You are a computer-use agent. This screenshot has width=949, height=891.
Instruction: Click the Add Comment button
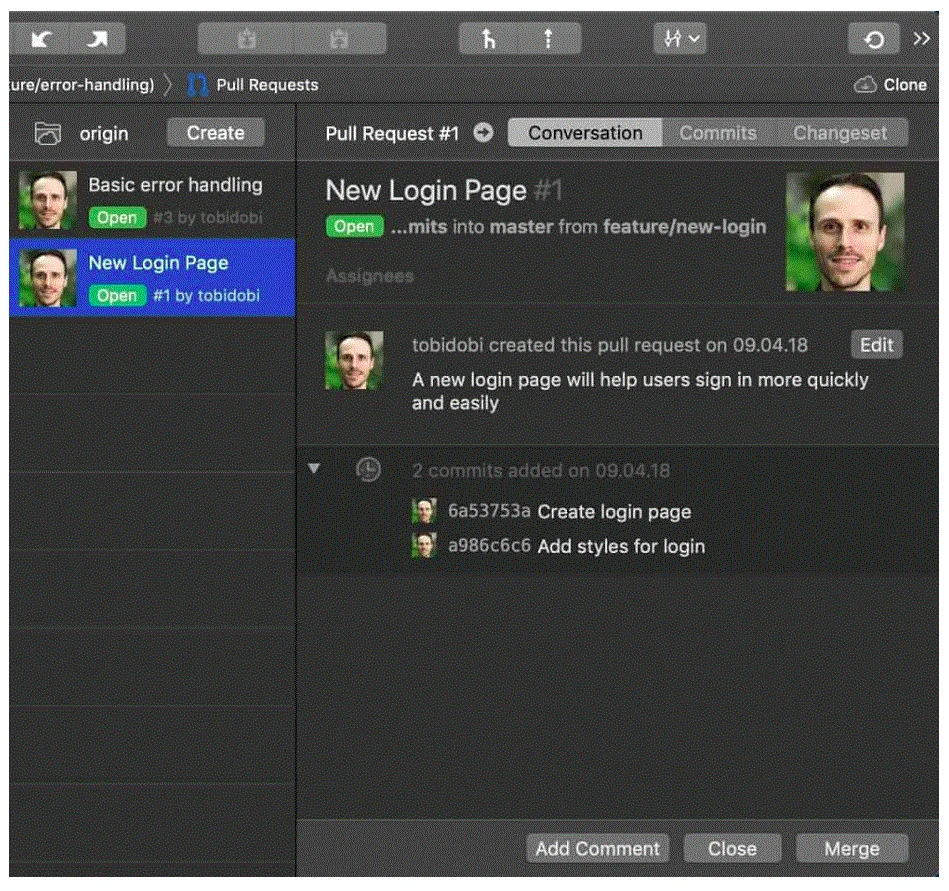[x=597, y=848]
